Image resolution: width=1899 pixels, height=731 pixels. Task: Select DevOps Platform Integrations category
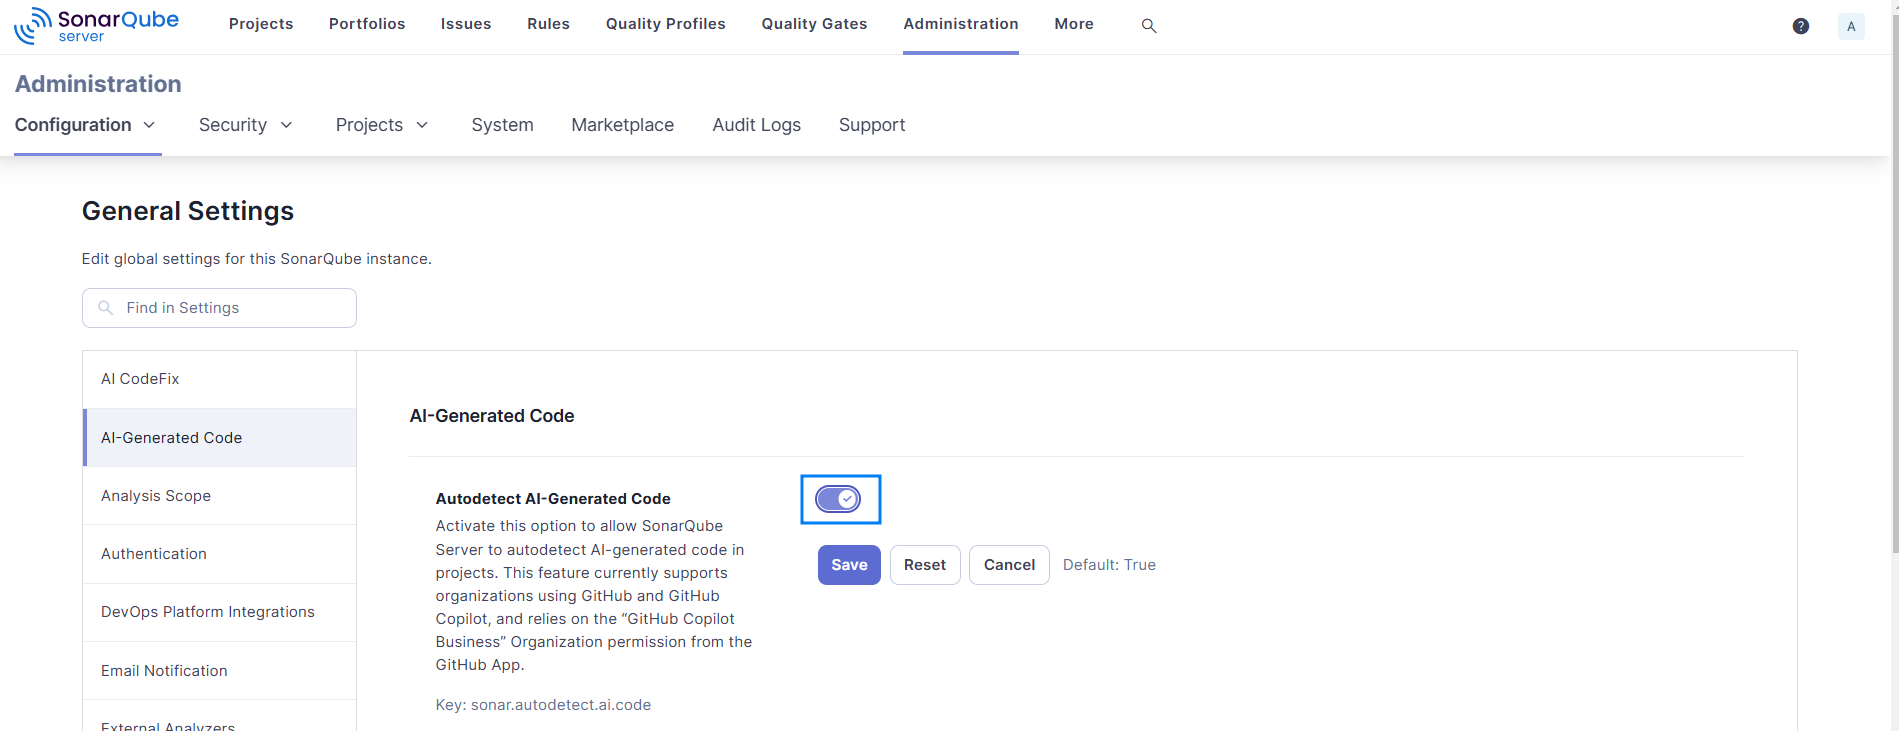pyautogui.click(x=219, y=612)
